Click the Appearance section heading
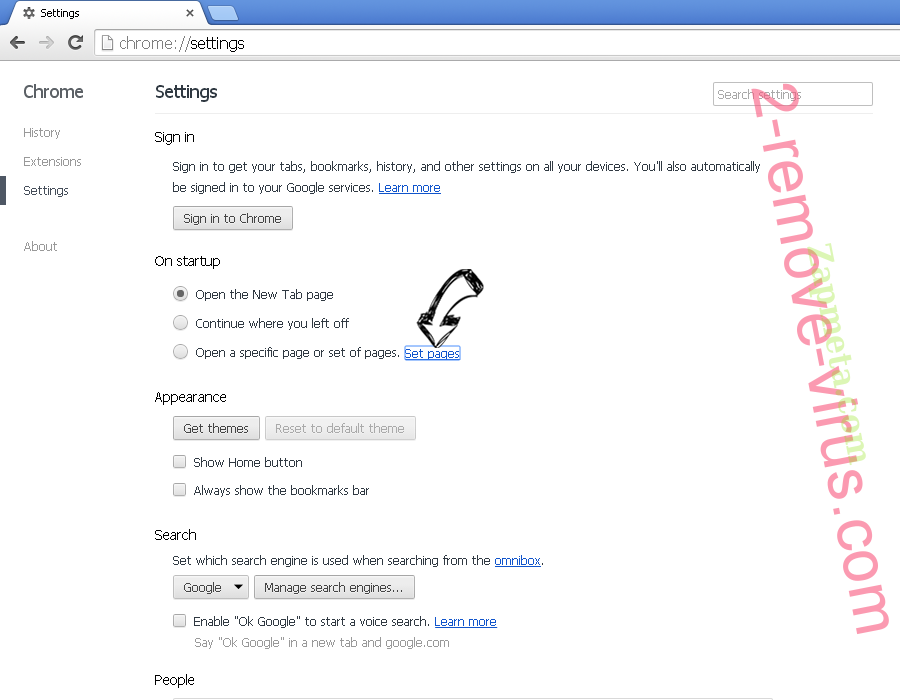Viewport: 900px width, 700px height. pos(191,397)
